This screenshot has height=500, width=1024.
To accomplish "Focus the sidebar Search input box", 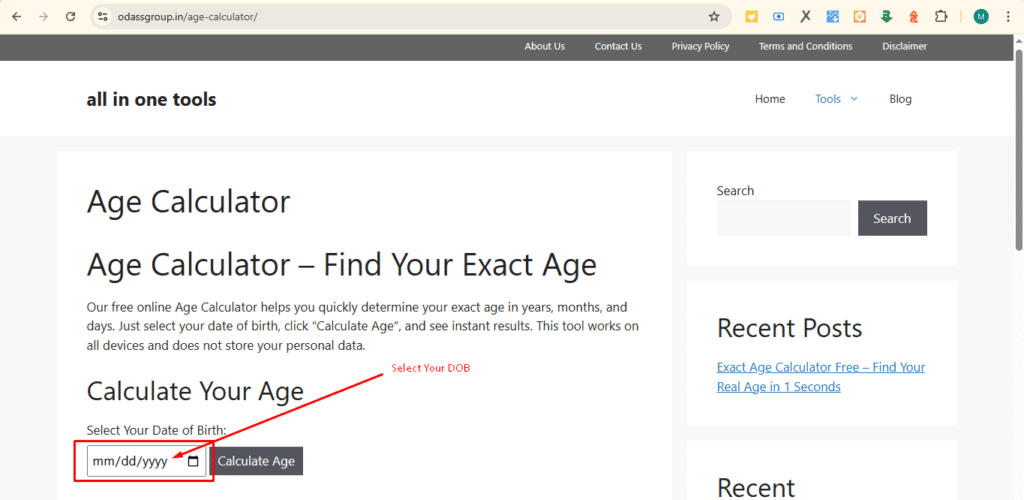I will coord(784,218).
